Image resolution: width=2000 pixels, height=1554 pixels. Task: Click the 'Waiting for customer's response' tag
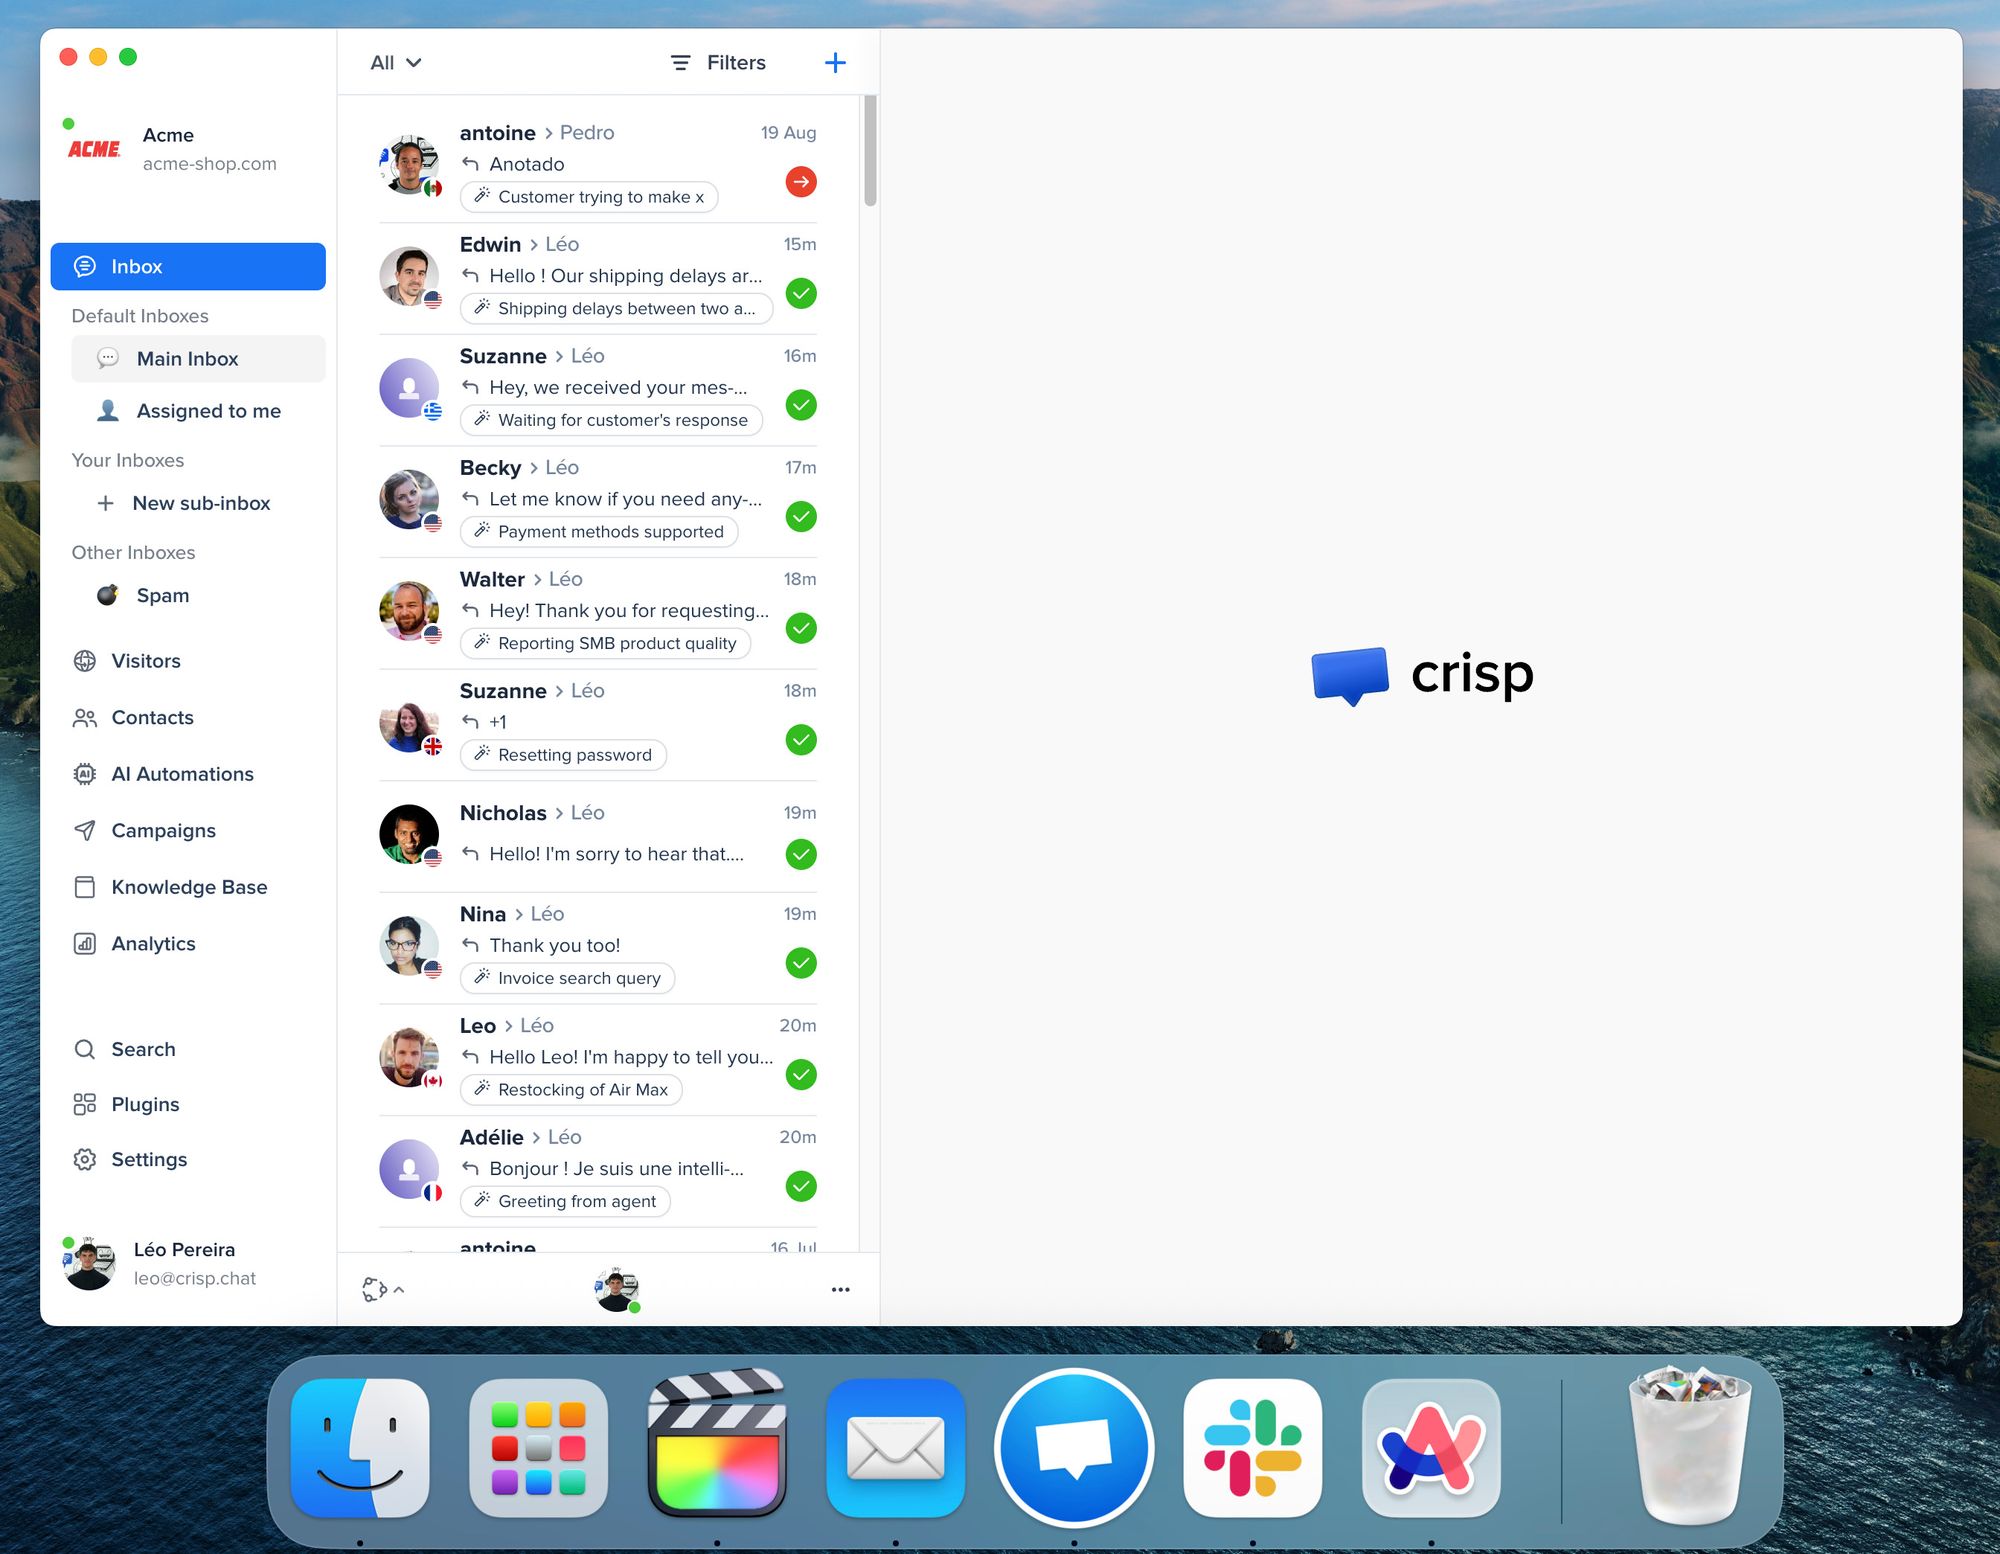click(611, 420)
